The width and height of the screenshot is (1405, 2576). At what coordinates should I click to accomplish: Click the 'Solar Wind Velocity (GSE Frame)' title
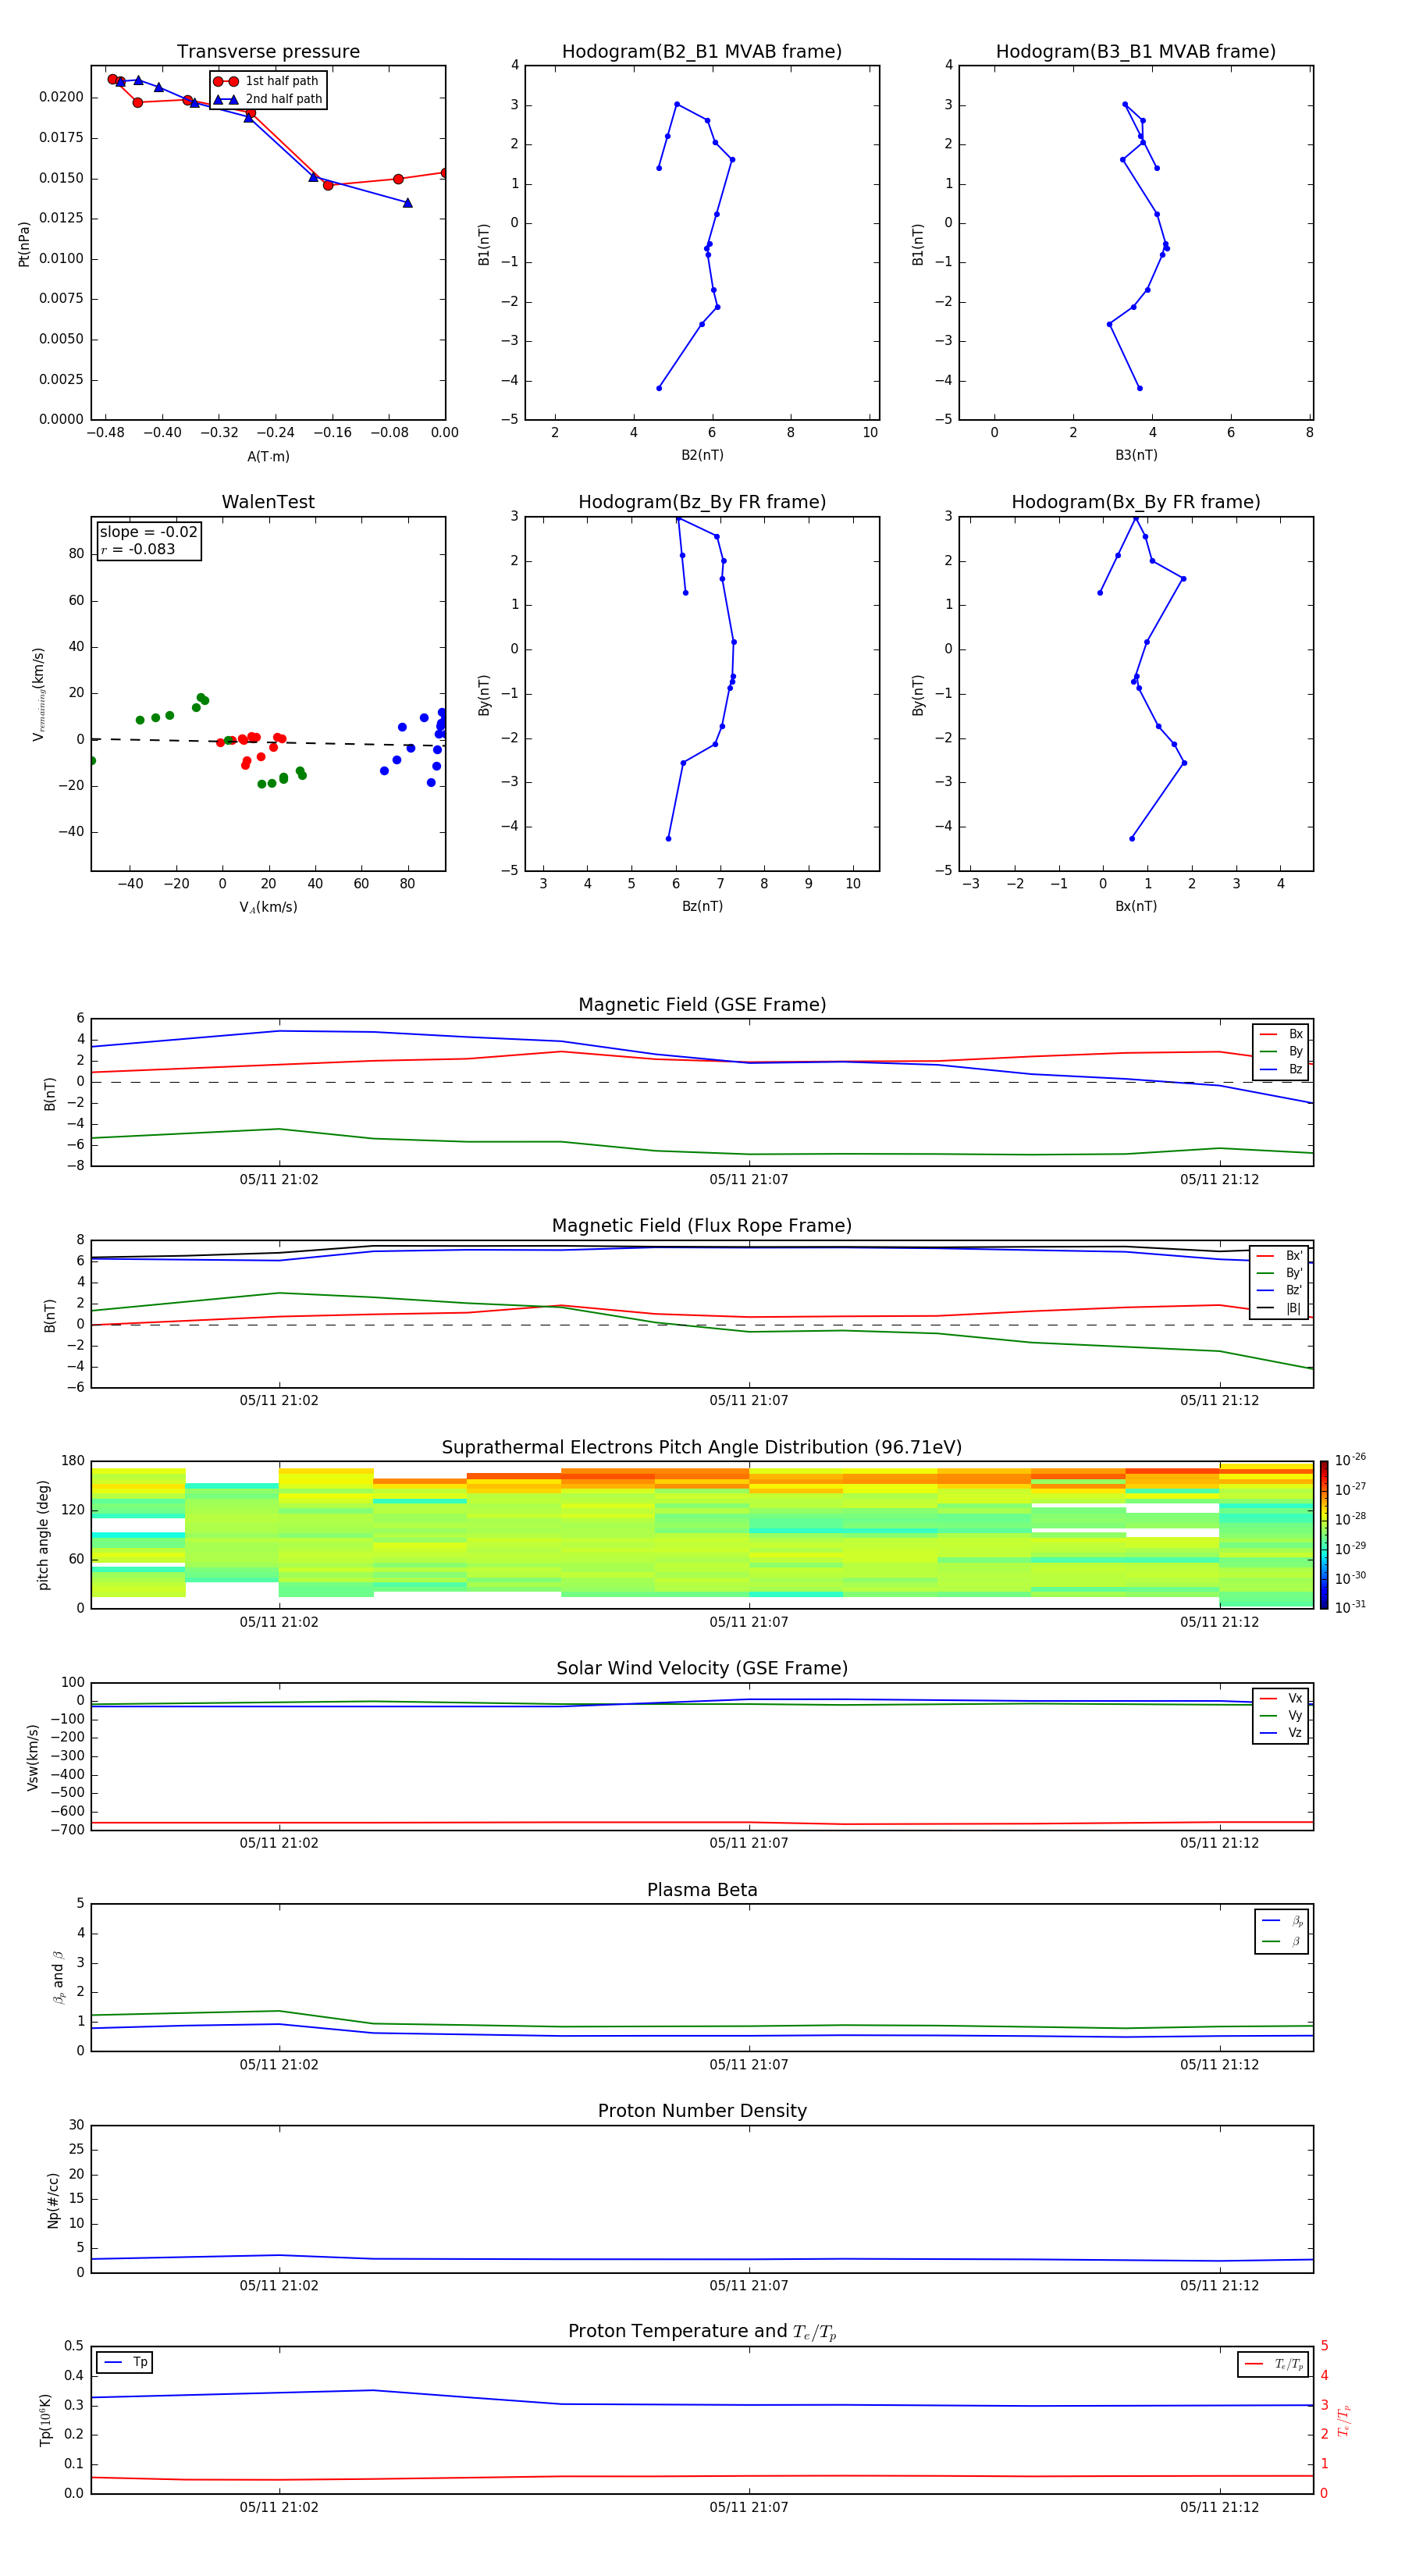(x=702, y=1669)
